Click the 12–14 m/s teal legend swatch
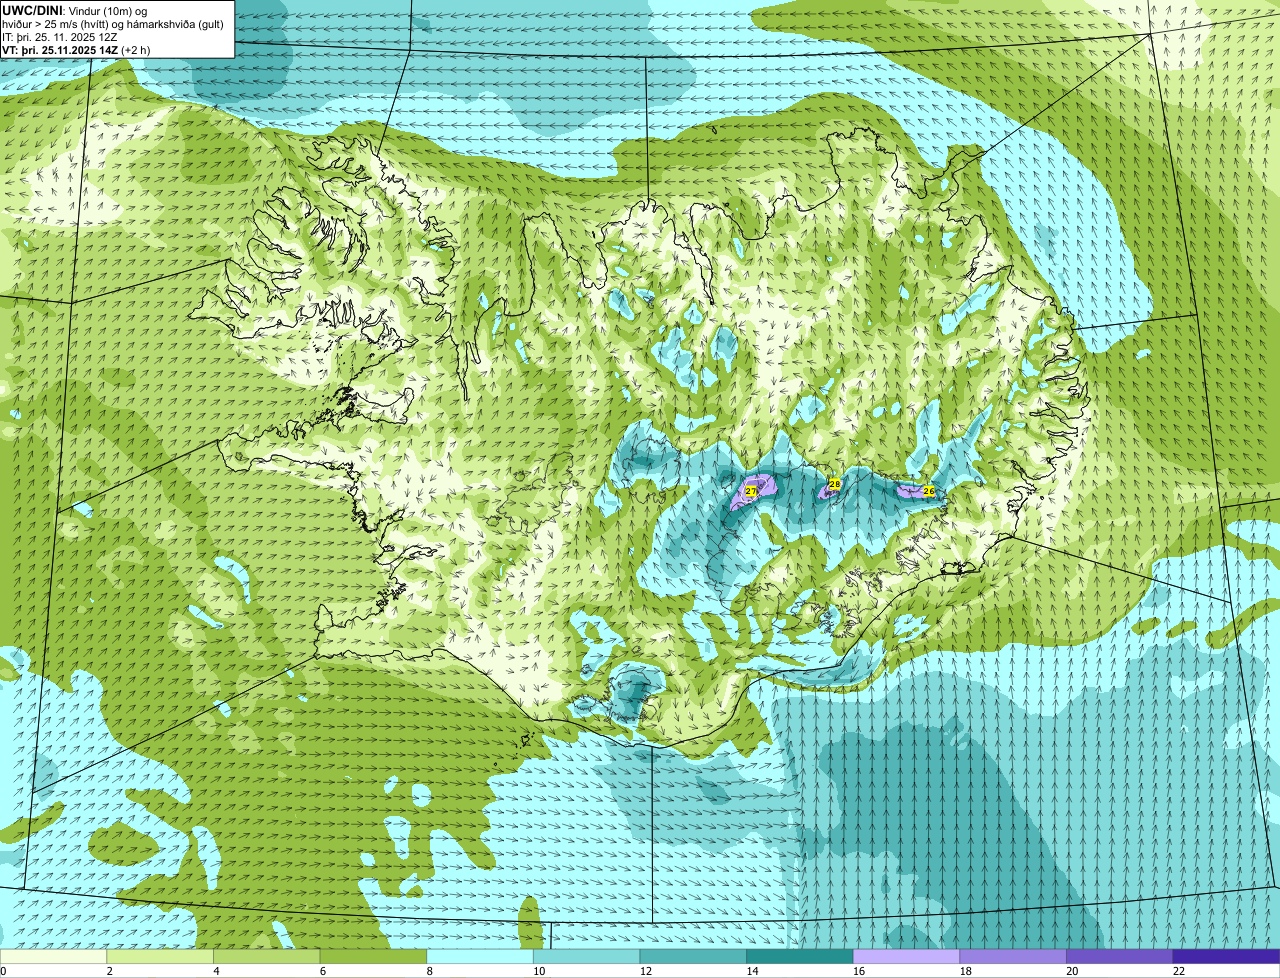 (x=693, y=956)
